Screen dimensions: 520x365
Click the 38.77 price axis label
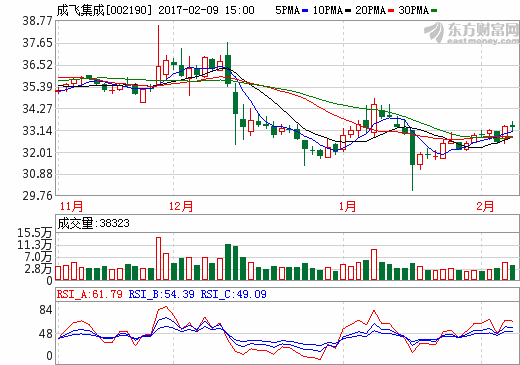[37, 21]
